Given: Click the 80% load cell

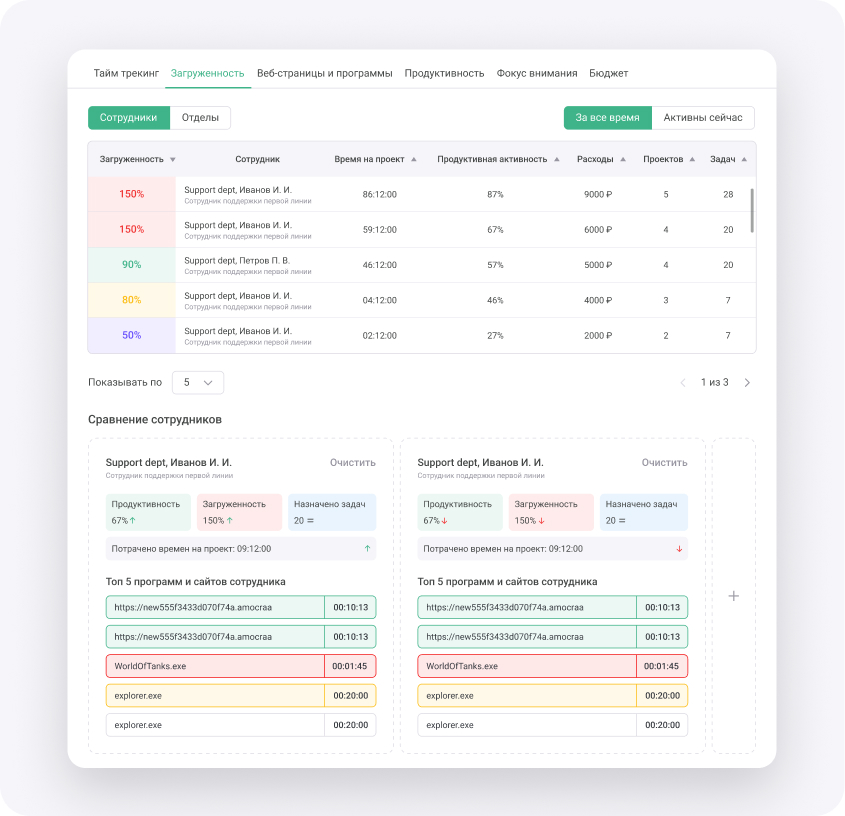Looking at the screenshot, I should (x=131, y=300).
